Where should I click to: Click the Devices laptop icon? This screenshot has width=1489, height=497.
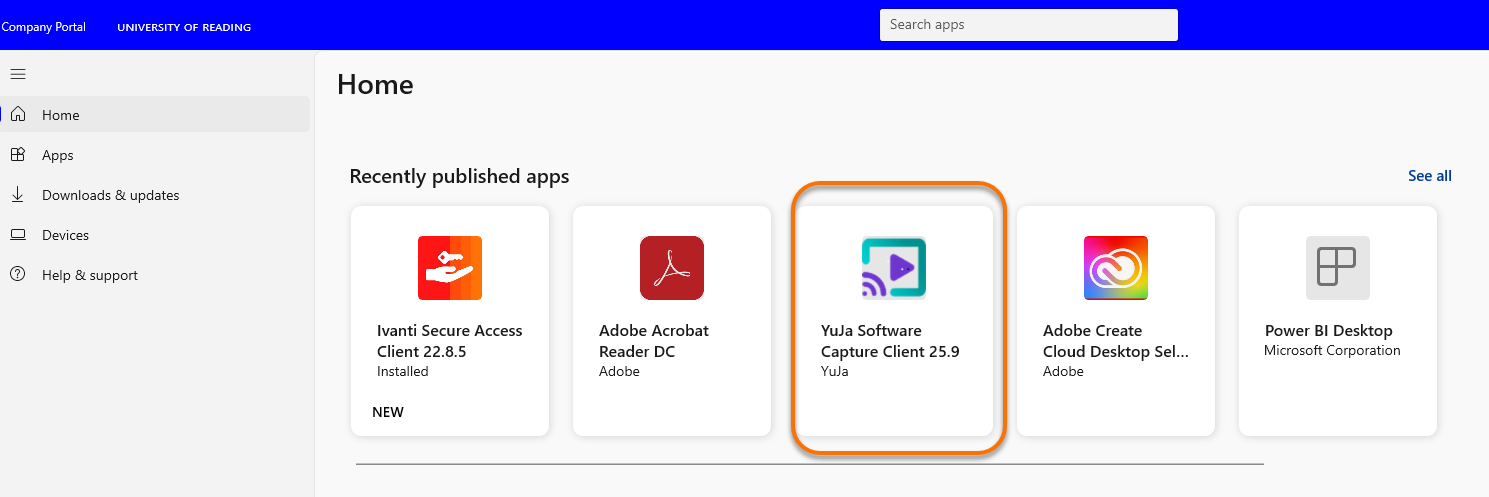(18, 235)
